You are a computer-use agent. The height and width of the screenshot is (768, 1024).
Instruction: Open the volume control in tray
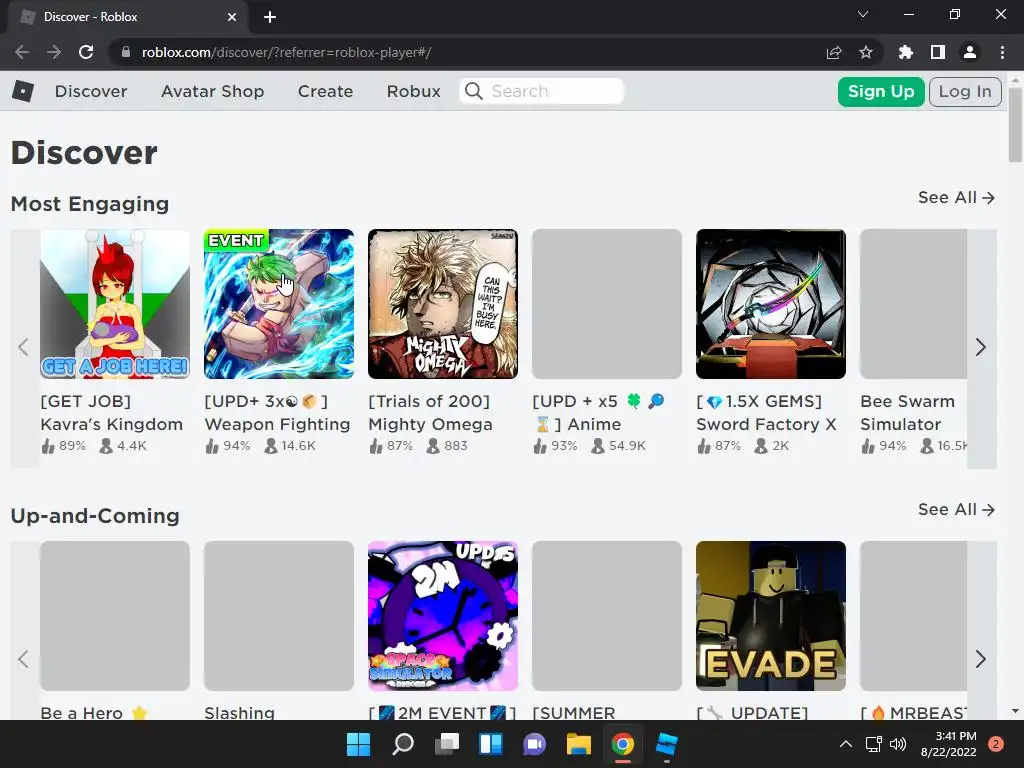[898, 744]
